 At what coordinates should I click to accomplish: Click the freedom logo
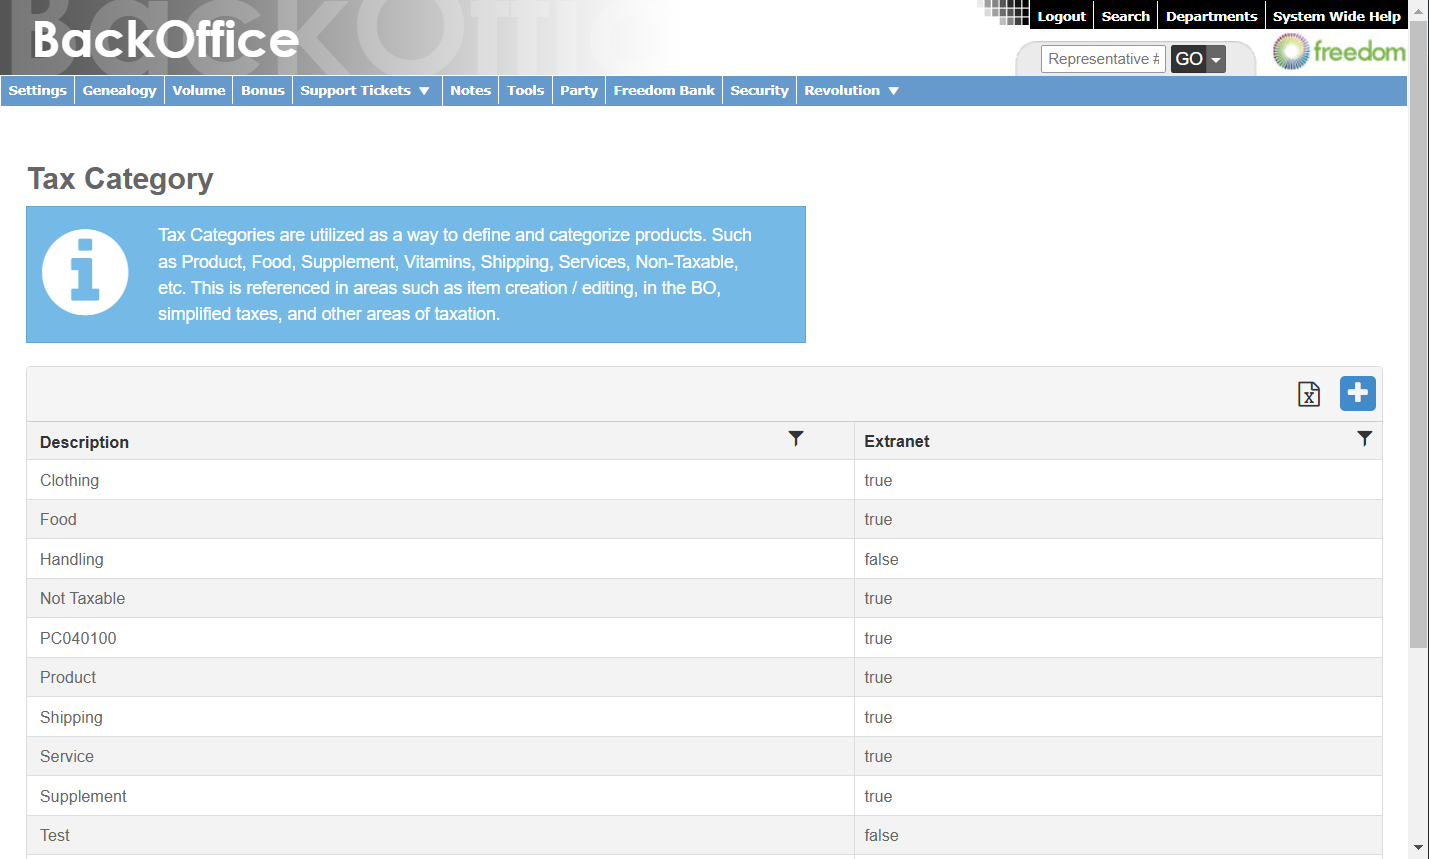coord(1340,51)
